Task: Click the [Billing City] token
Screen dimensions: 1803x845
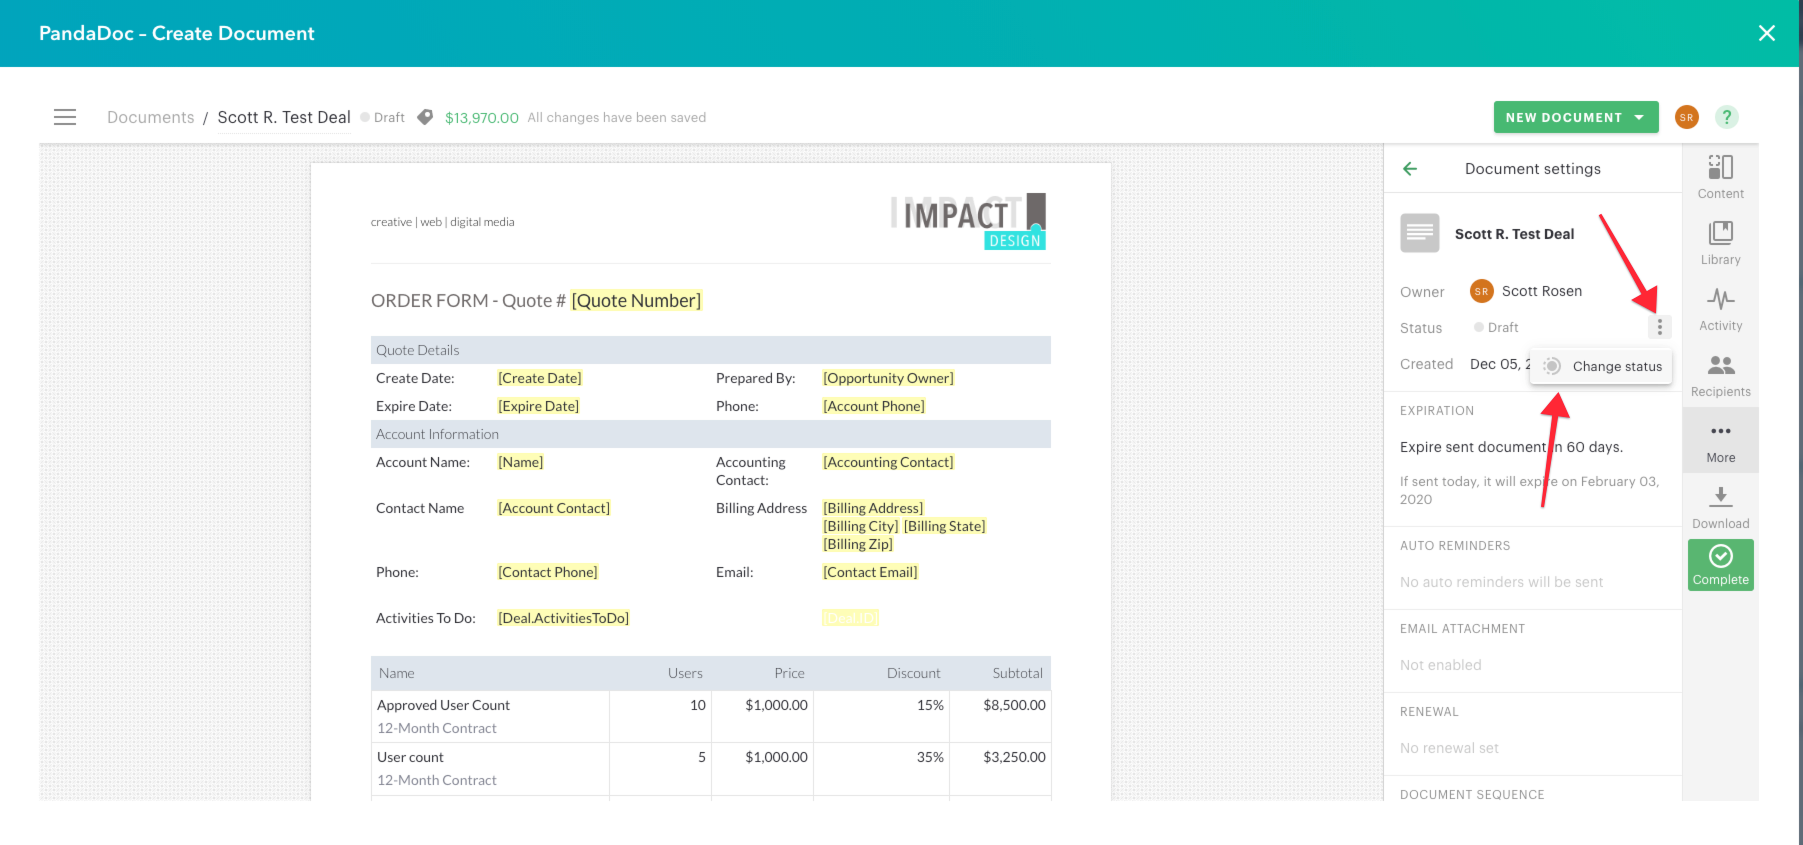Action: pyautogui.click(x=860, y=526)
